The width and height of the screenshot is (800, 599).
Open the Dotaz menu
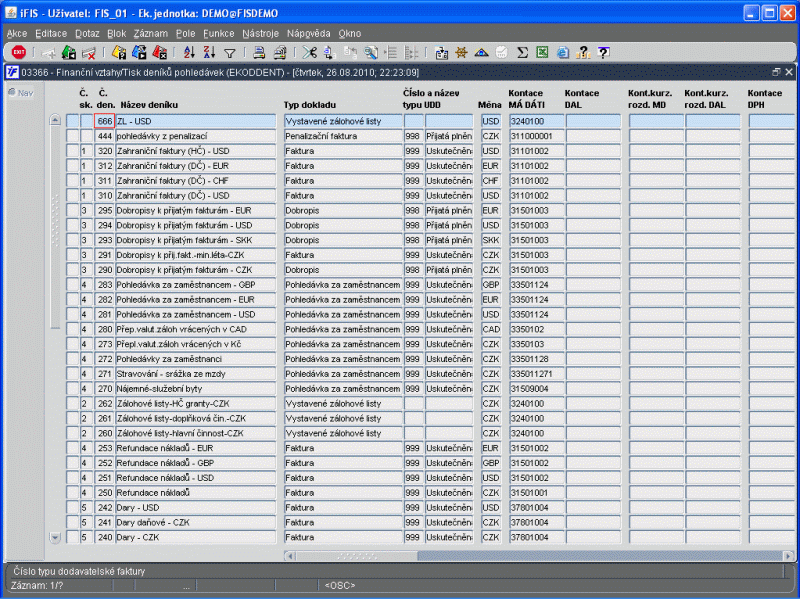(87, 34)
